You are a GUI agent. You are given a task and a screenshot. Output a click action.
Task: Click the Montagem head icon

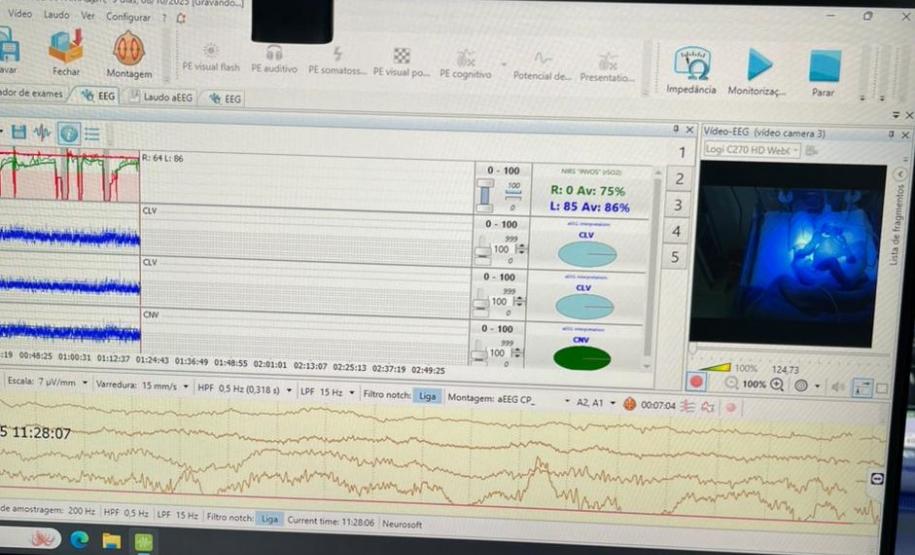[x=128, y=49]
